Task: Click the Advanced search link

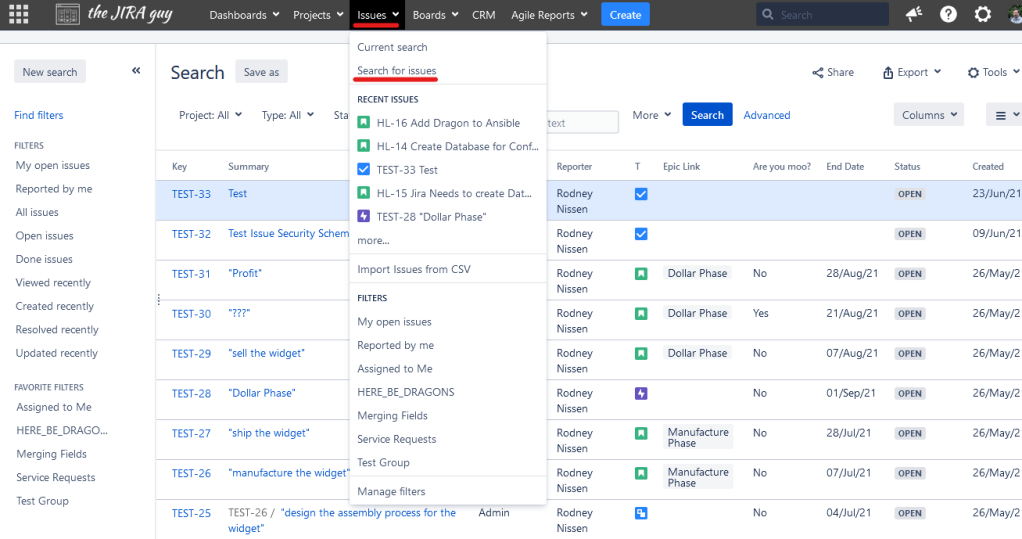Action: tap(766, 115)
